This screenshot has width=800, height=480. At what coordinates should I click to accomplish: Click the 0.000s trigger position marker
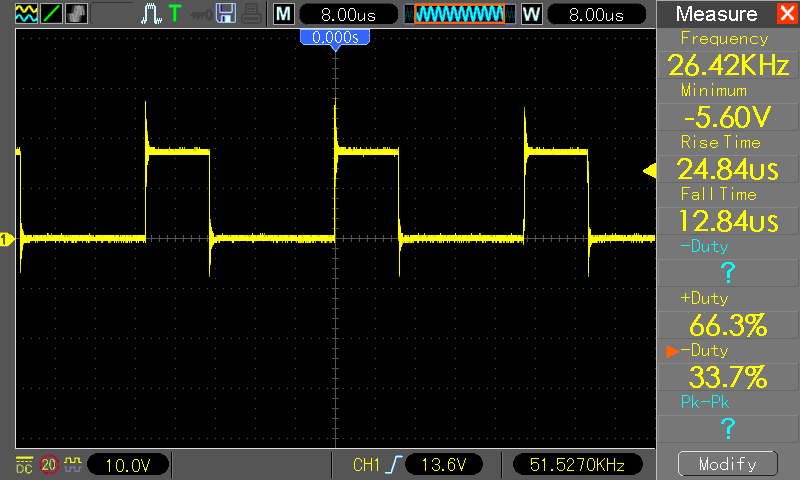click(335, 37)
